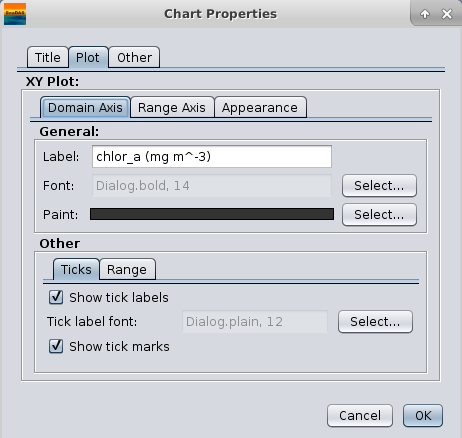Confirm changes with the OK button

[423, 416]
